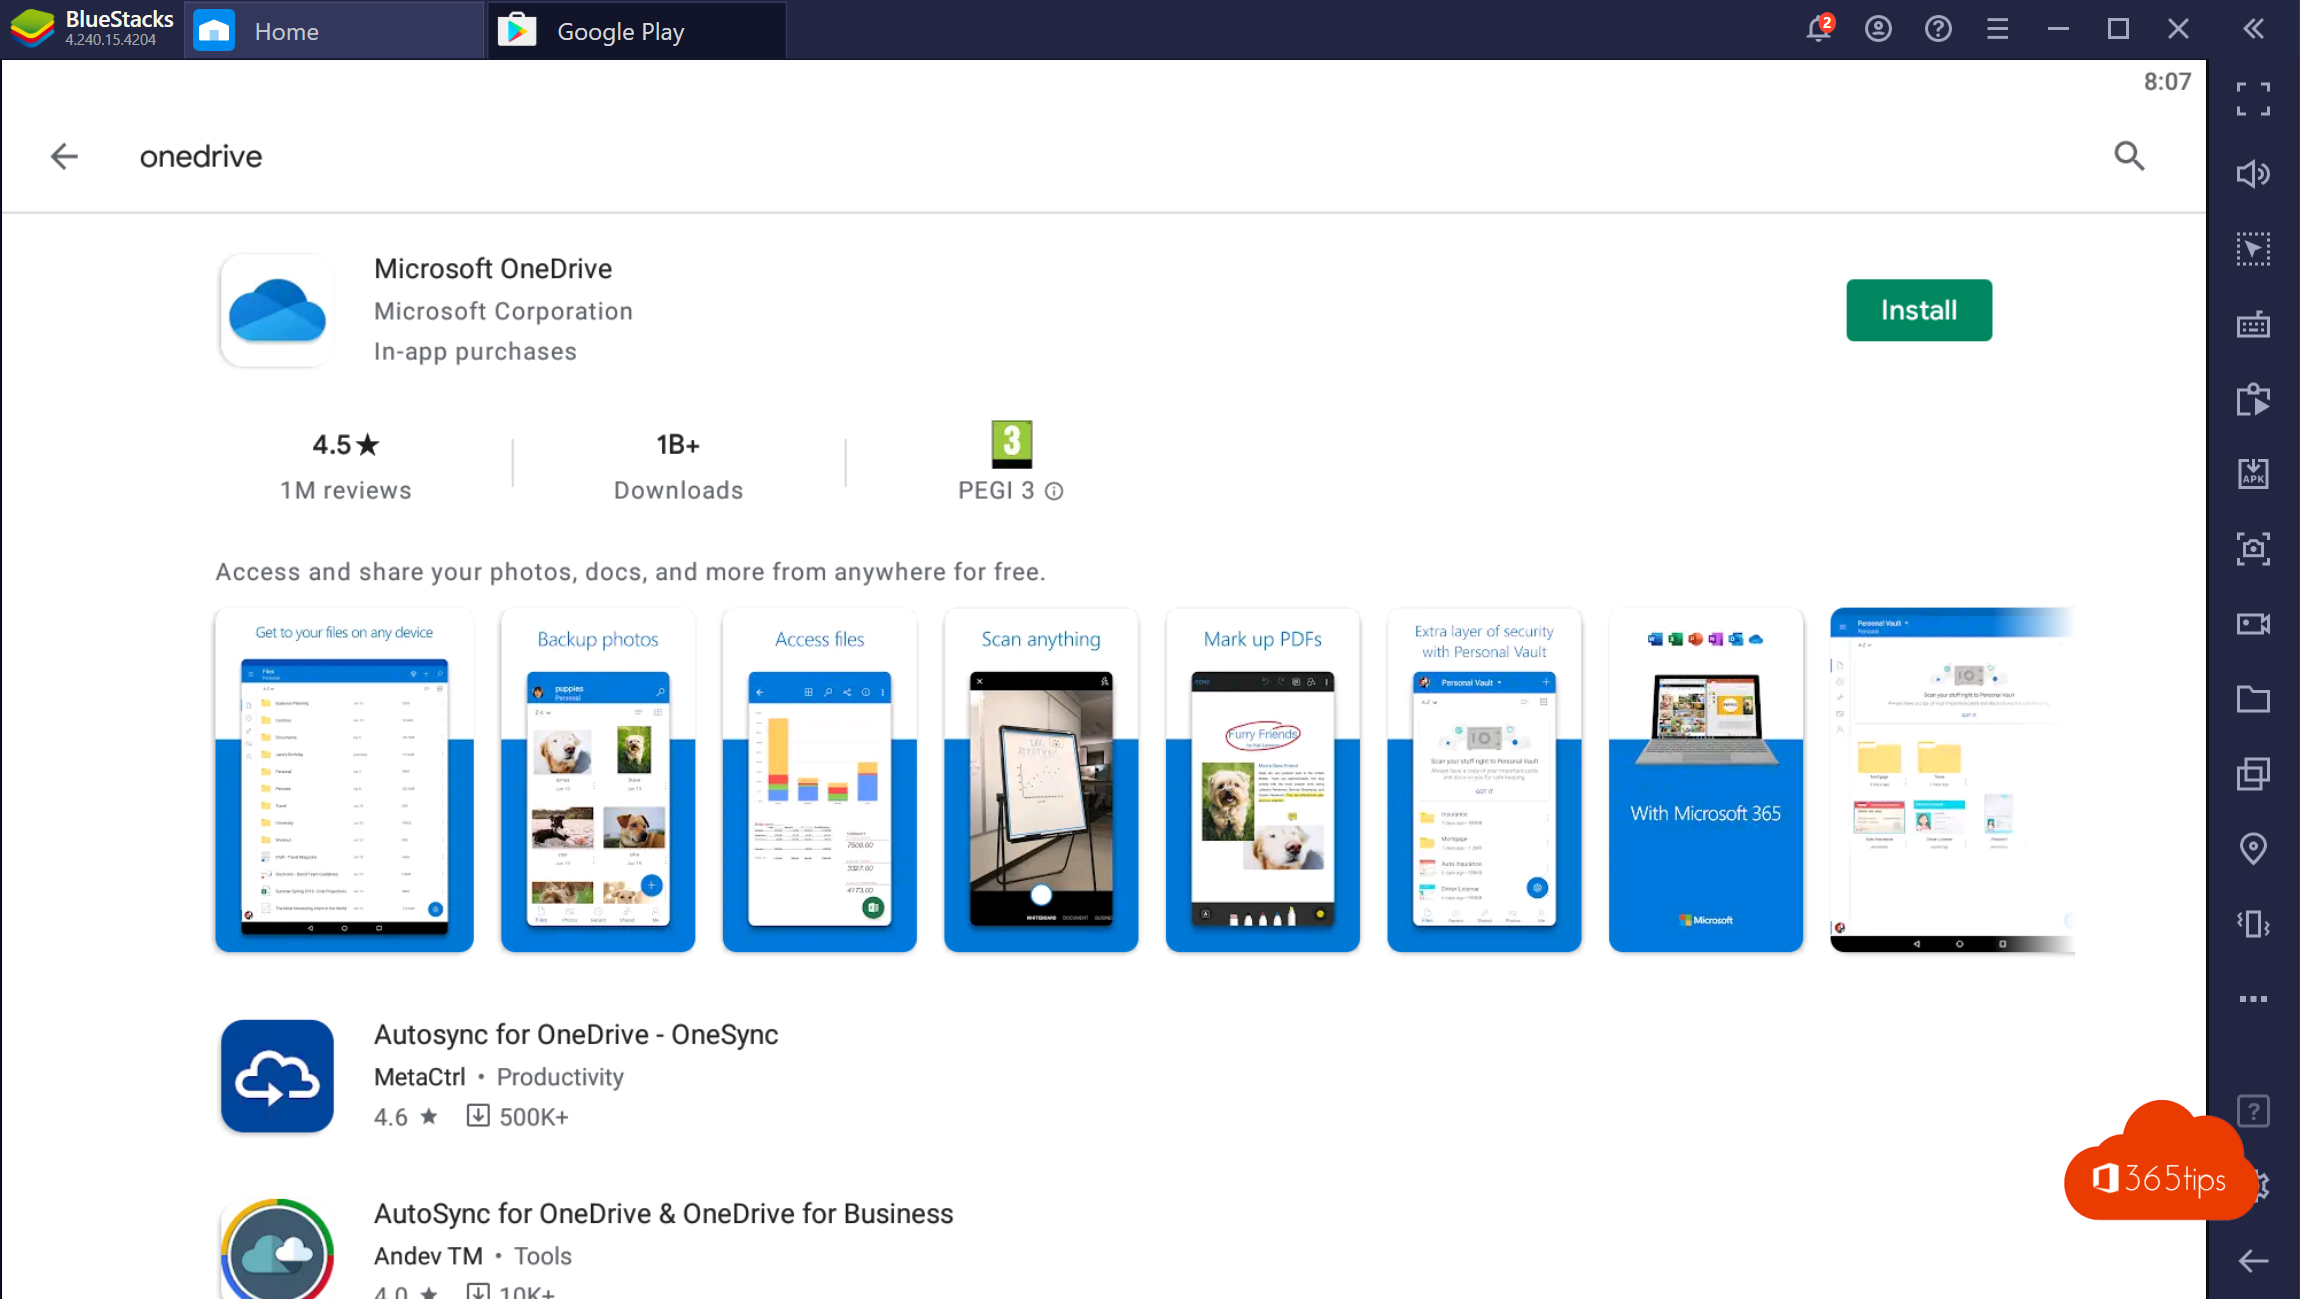This screenshot has height=1299, width=2300.
Task: Click the back arrow navigation icon
Action: point(65,156)
